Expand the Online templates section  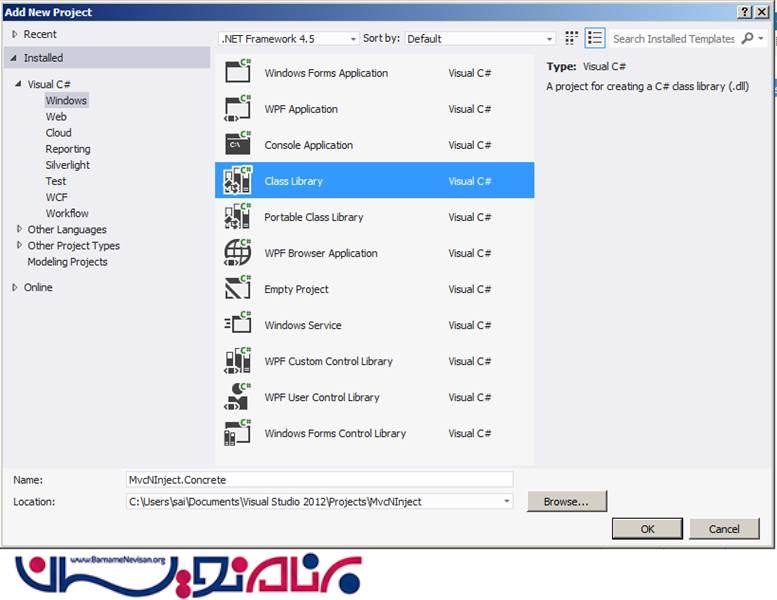(x=14, y=287)
